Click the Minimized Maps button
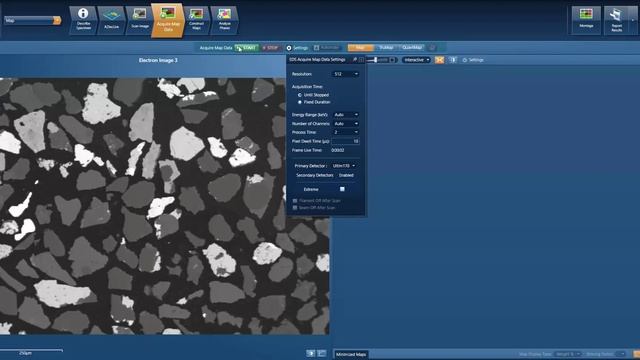Image resolution: width=640 pixels, height=360 pixels. click(351, 354)
